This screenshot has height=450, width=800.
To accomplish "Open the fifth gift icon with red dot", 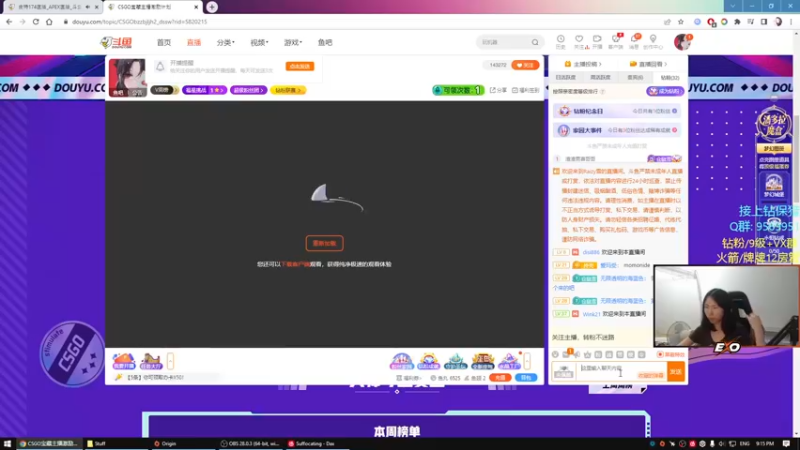I will [x=509, y=361].
